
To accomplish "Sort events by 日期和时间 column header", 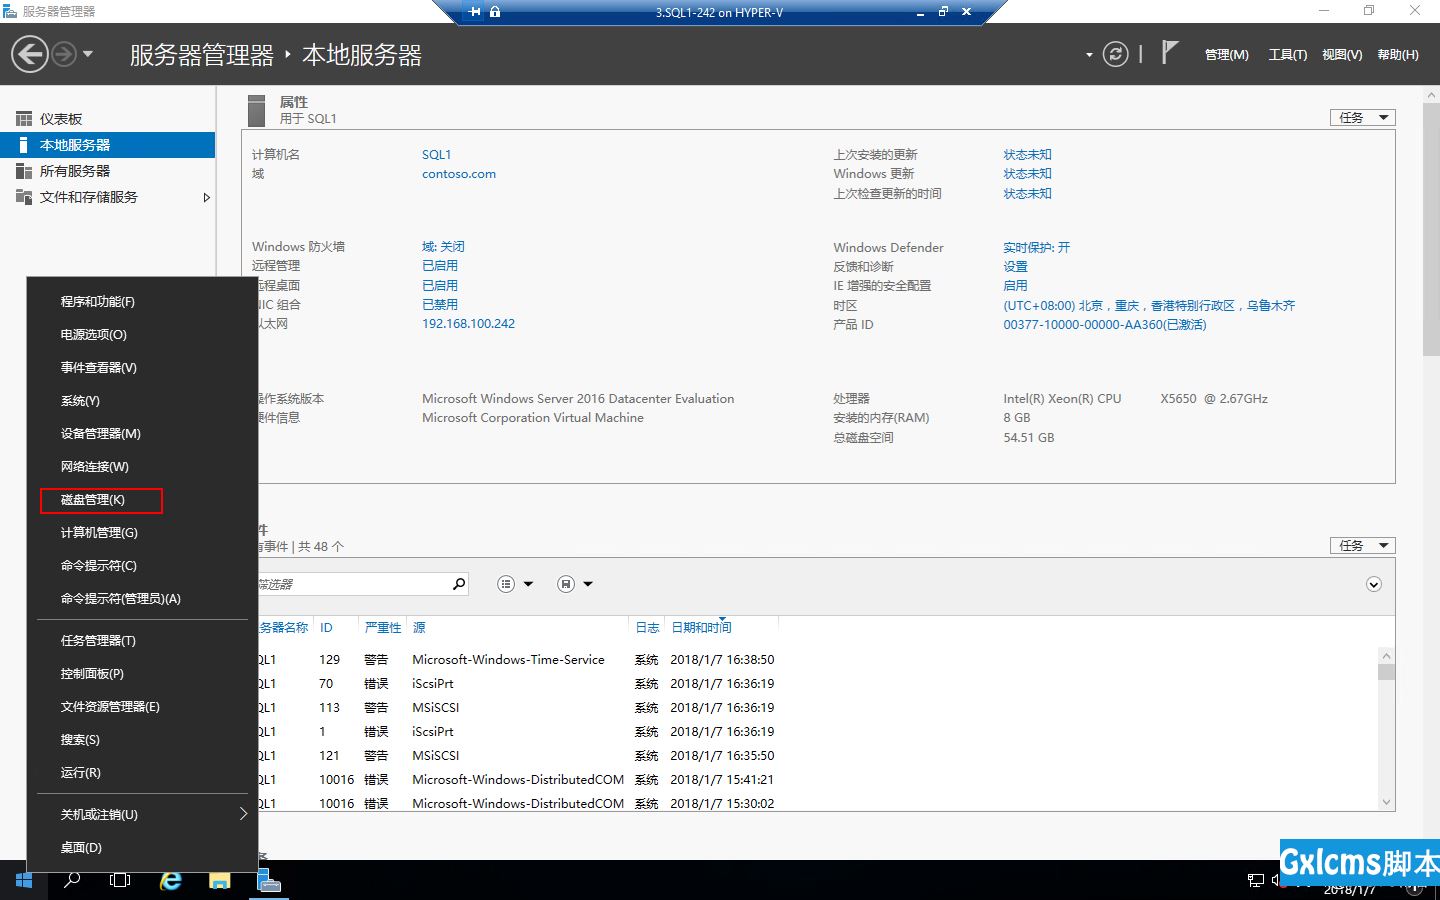I will (x=701, y=628).
